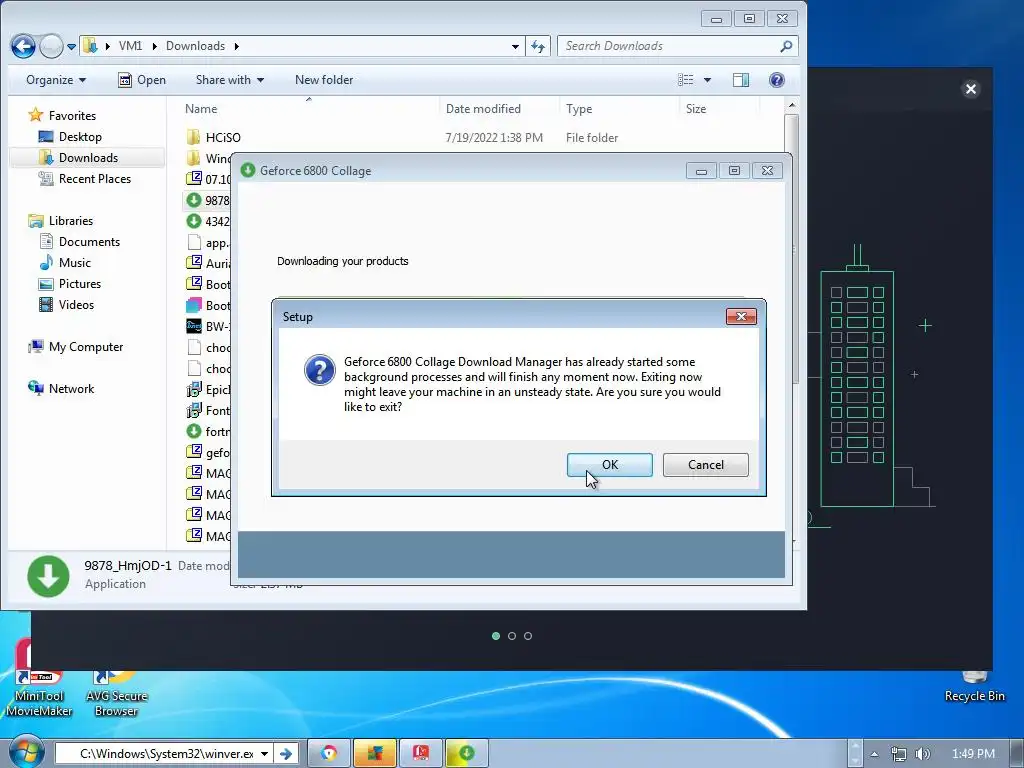Click the Explorer forward arrow button

51,46
